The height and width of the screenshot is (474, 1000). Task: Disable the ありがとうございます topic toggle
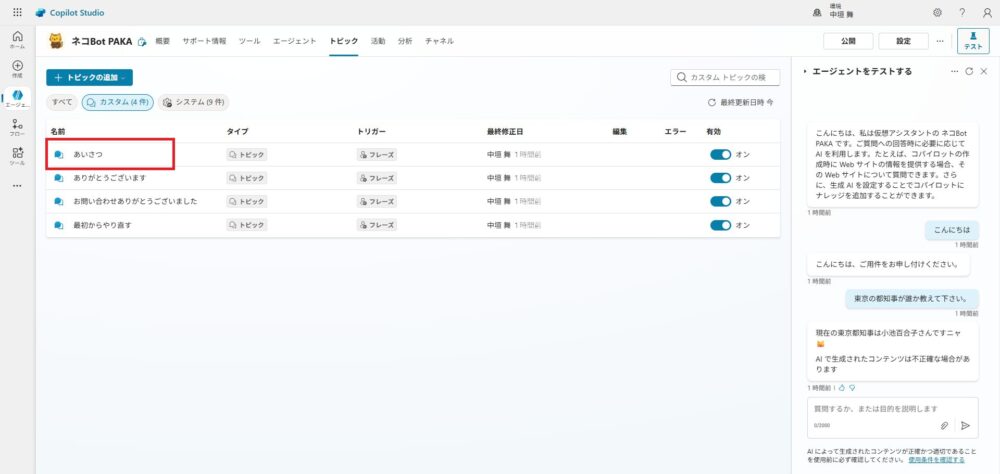721,178
